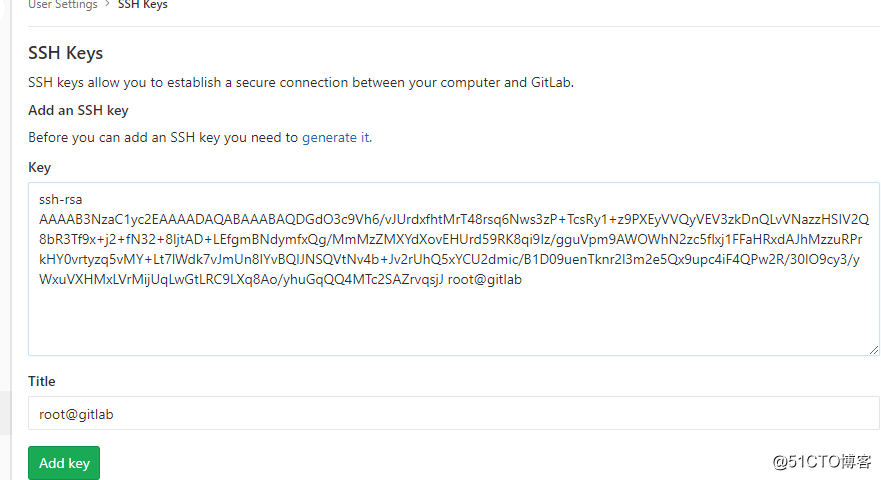Image resolution: width=881 pixels, height=480 pixels.
Task: Place cursor at root@gitlab ending the key
Action: tap(484, 279)
